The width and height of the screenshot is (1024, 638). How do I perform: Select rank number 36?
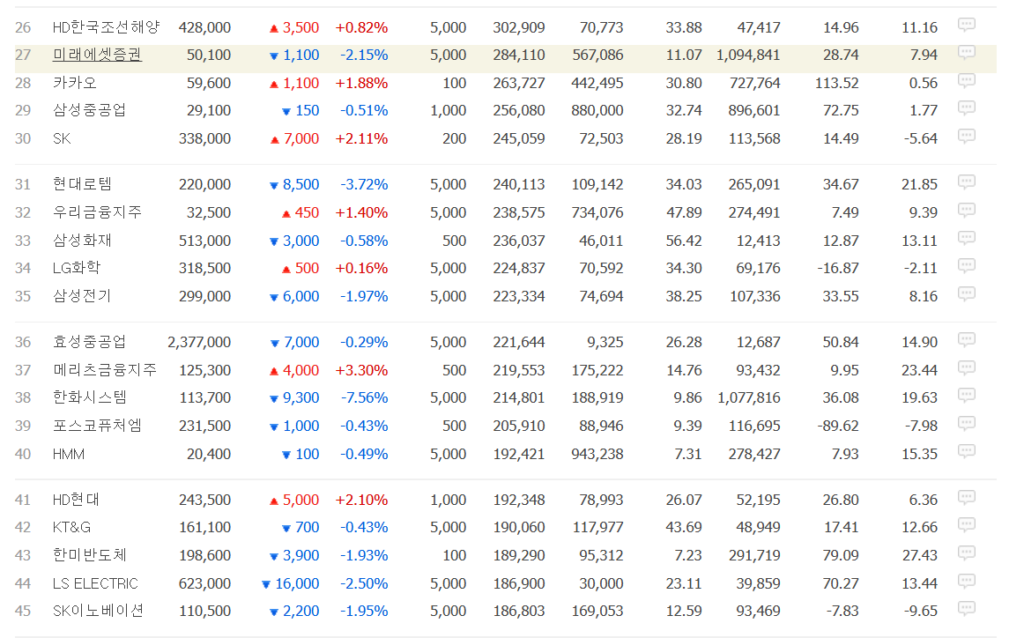pos(23,342)
